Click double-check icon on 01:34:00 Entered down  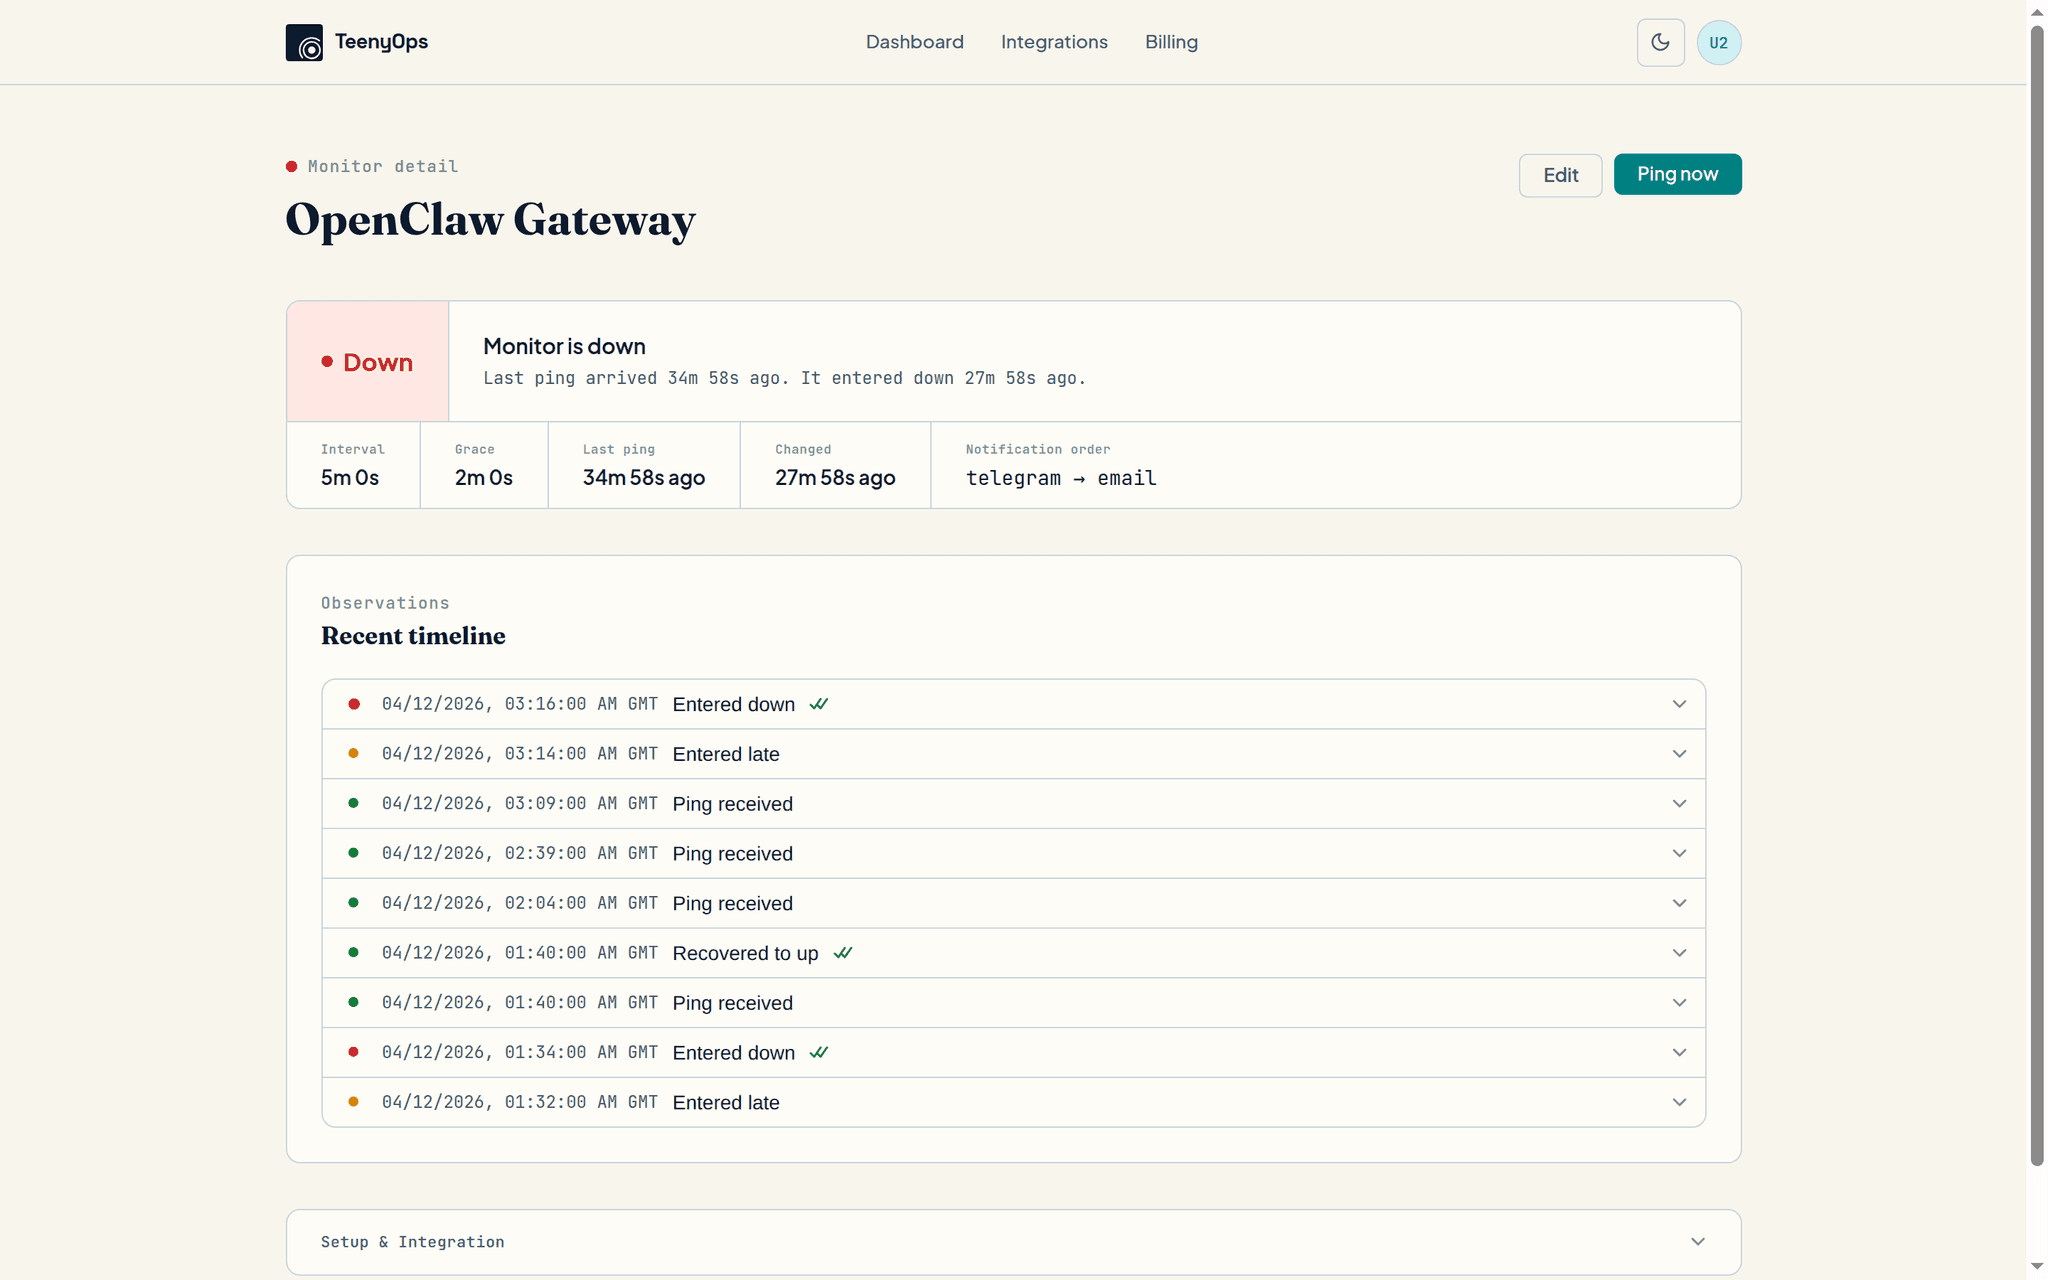pos(819,1052)
